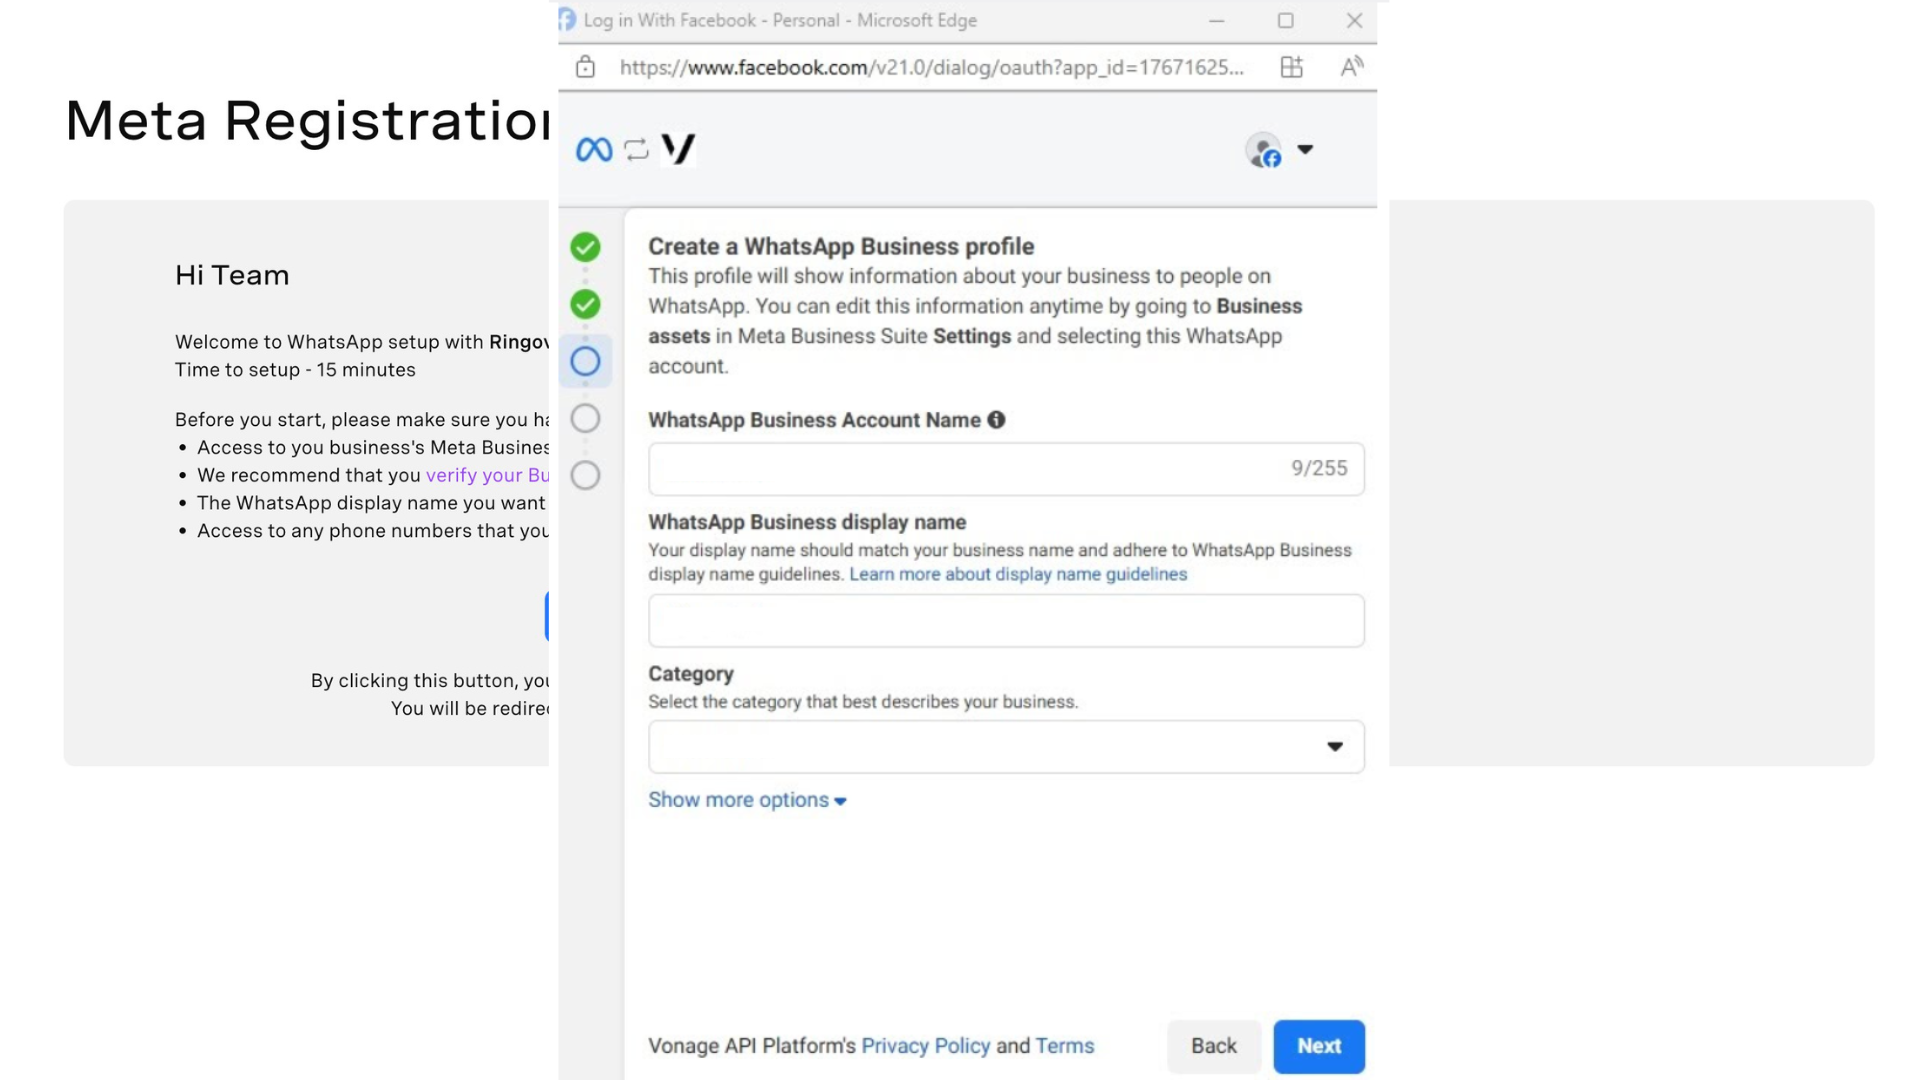The image size is (1920, 1080).
Task: Select the fifth empty step circle
Action: pyautogui.click(x=585, y=475)
